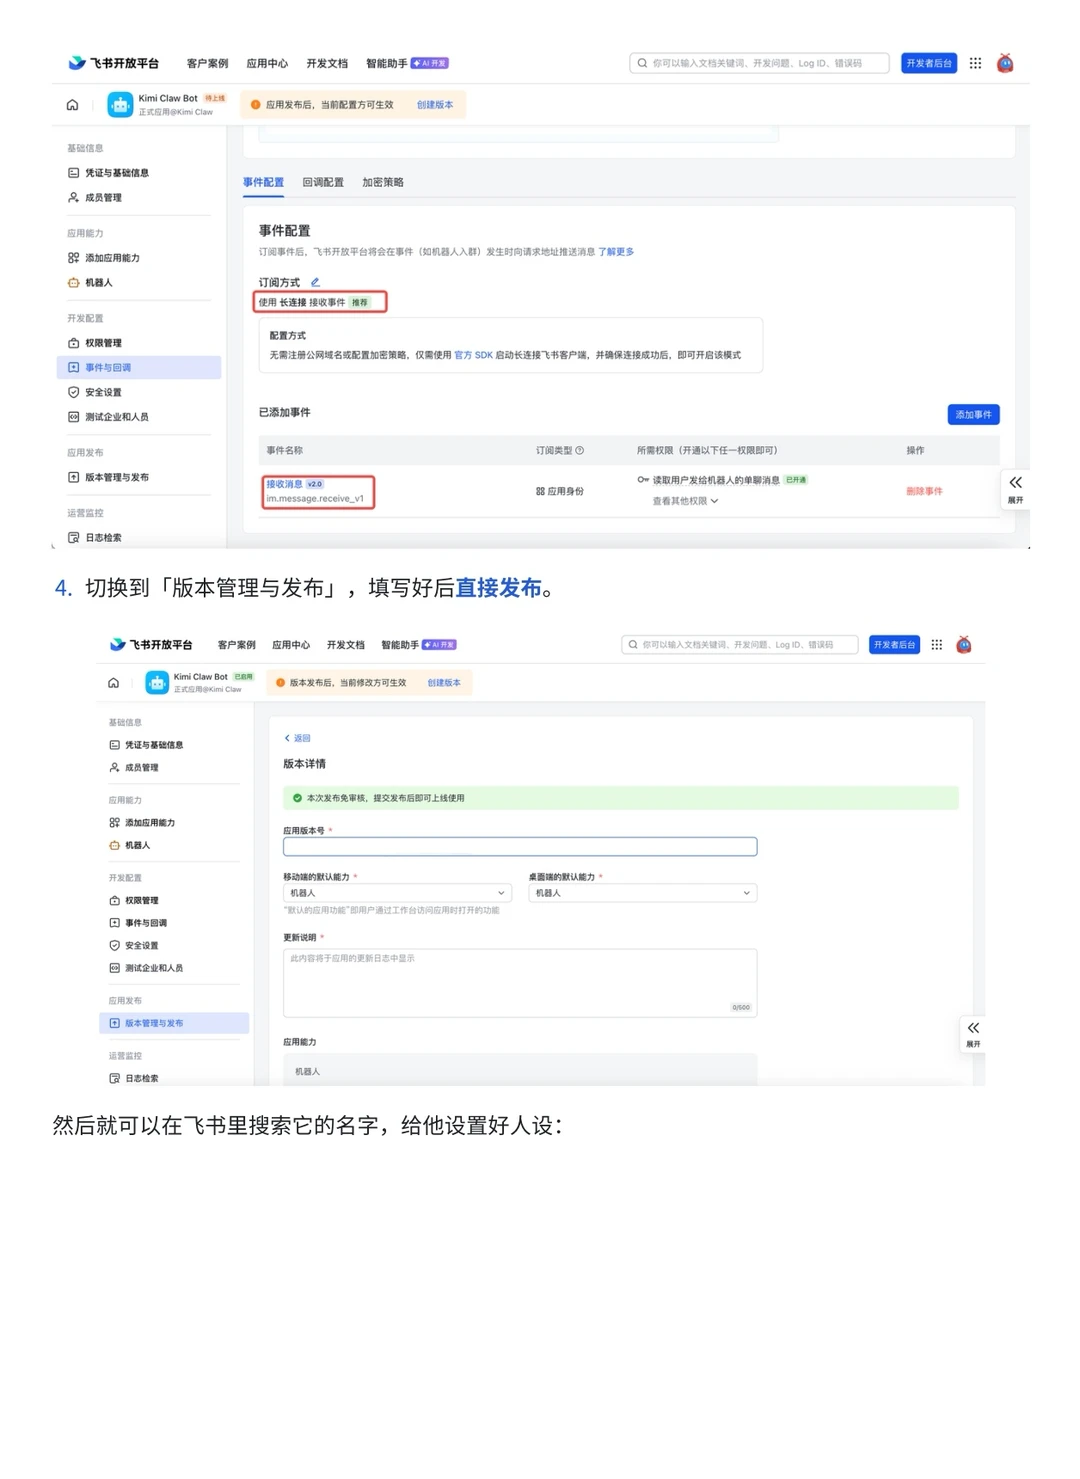The width and height of the screenshot is (1080, 1479).
Task: Open 应用中心 menu on the 版本详情 page
Action: pyautogui.click(x=291, y=645)
